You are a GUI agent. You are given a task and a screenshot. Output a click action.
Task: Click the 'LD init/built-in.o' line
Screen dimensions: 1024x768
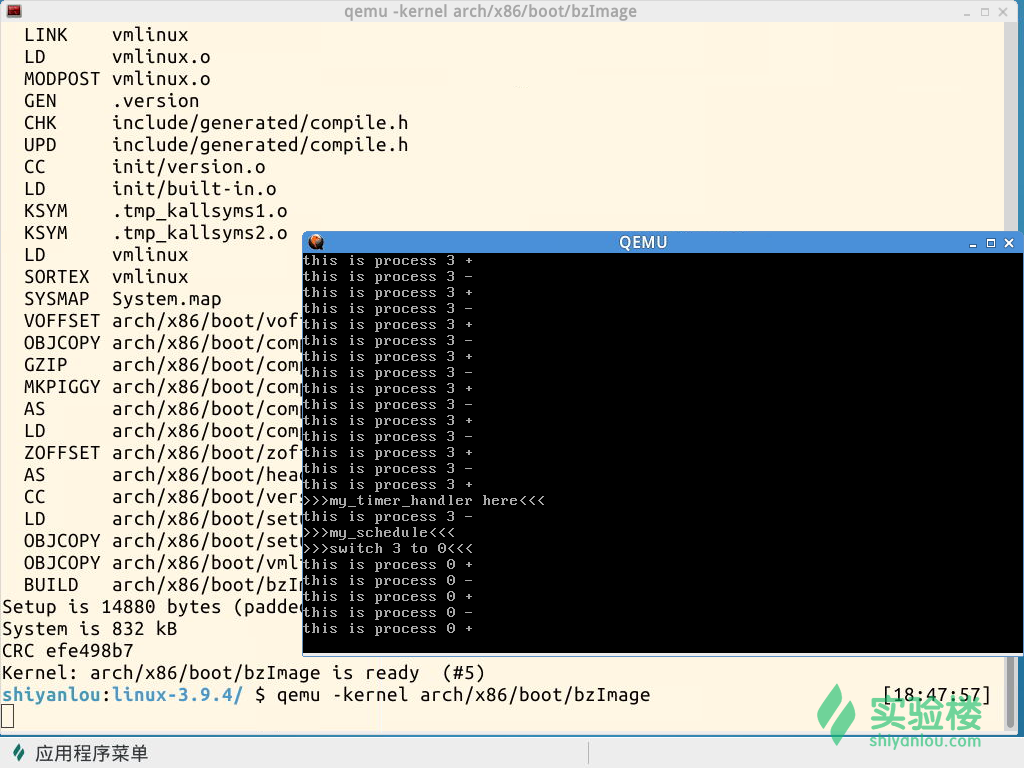150,189
